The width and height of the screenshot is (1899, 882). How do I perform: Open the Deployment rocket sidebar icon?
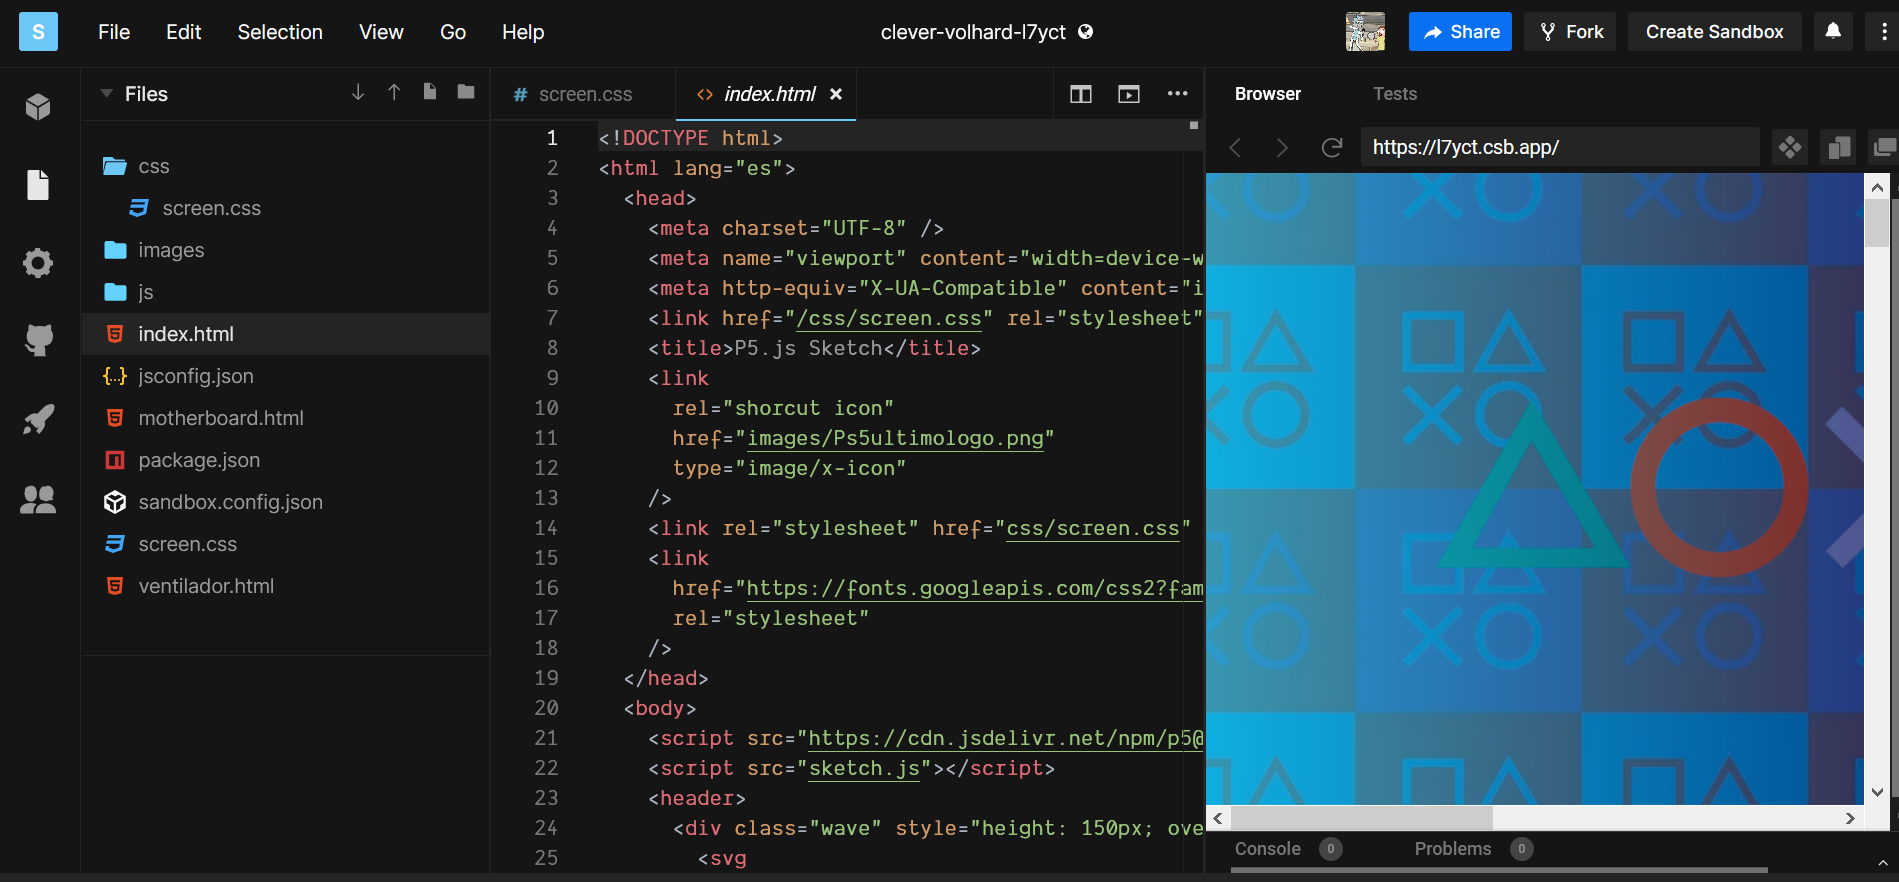coord(38,419)
